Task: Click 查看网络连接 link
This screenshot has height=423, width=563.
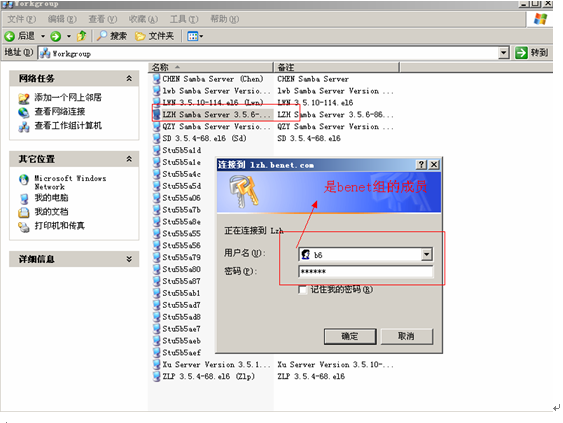Action: tap(60, 112)
